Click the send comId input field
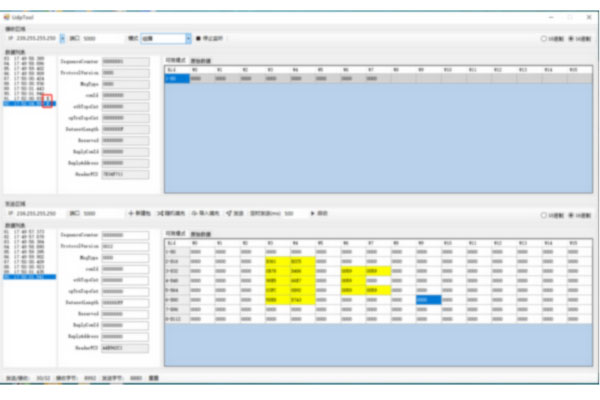This screenshot has width=600, height=400. (126, 269)
